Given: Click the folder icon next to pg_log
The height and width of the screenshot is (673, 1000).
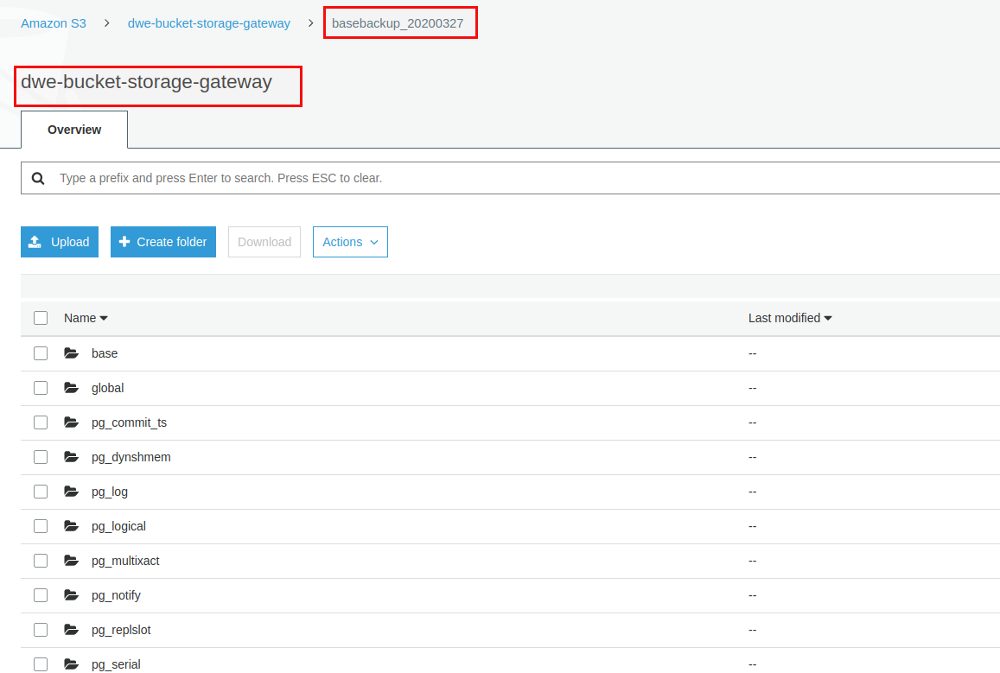Looking at the screenshot, I should click(x=71, y=491).
